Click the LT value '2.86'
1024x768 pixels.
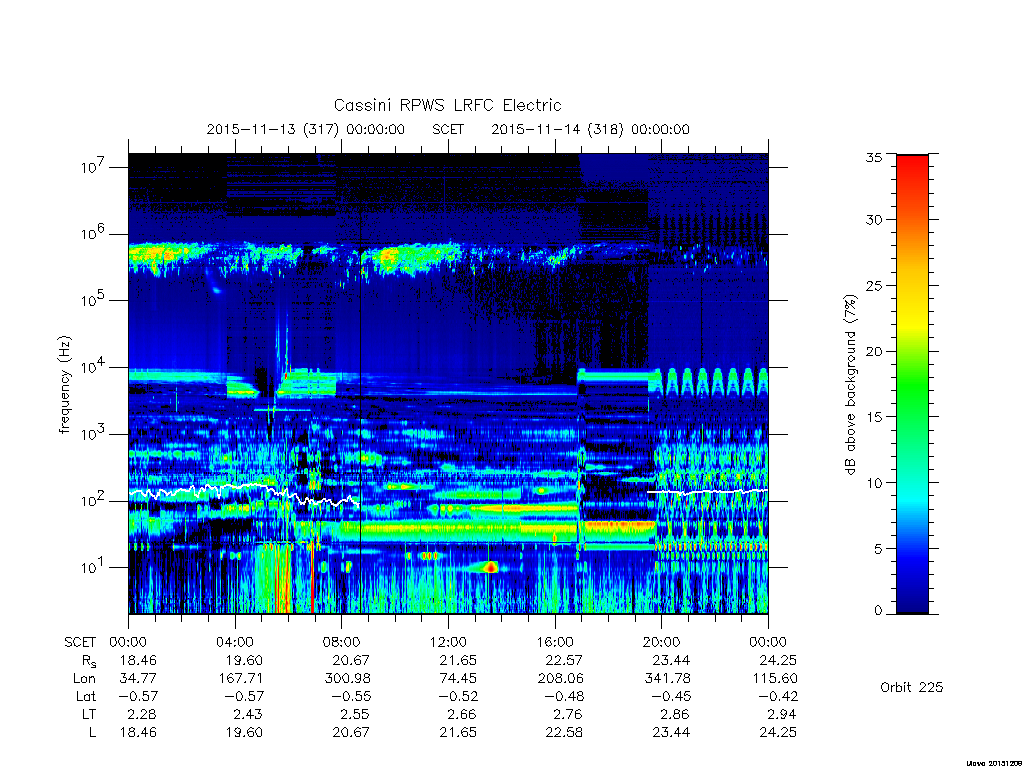click(x=675, y=714)
